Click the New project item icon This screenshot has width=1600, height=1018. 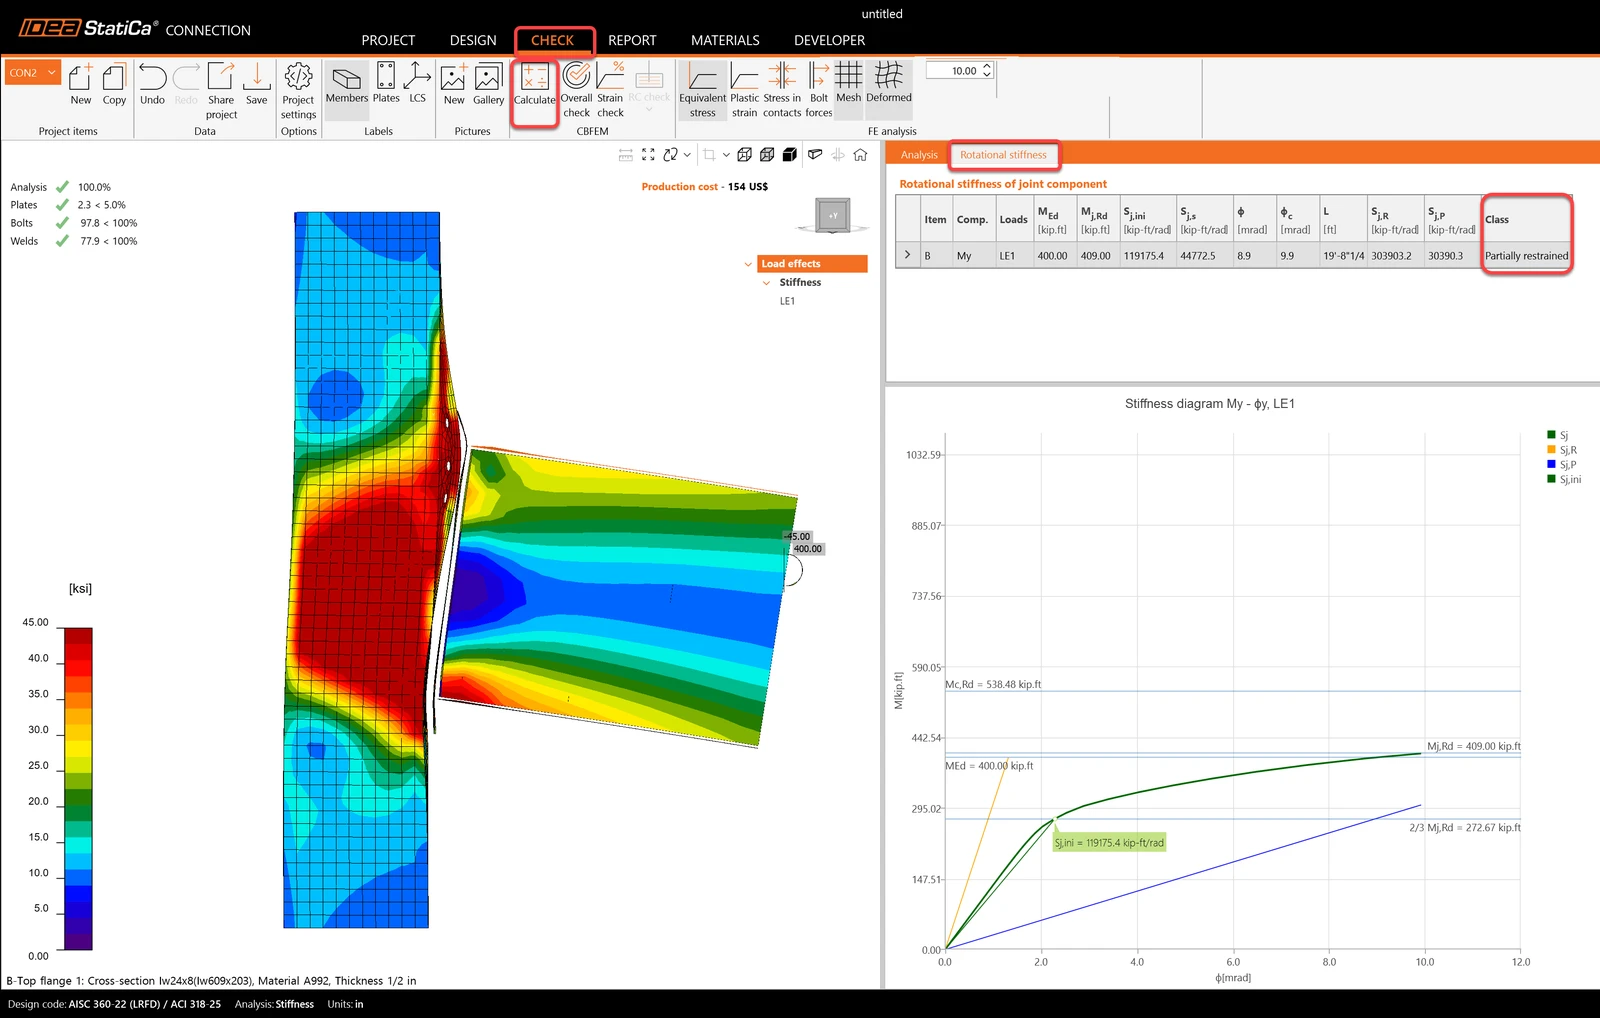[81, 84]
